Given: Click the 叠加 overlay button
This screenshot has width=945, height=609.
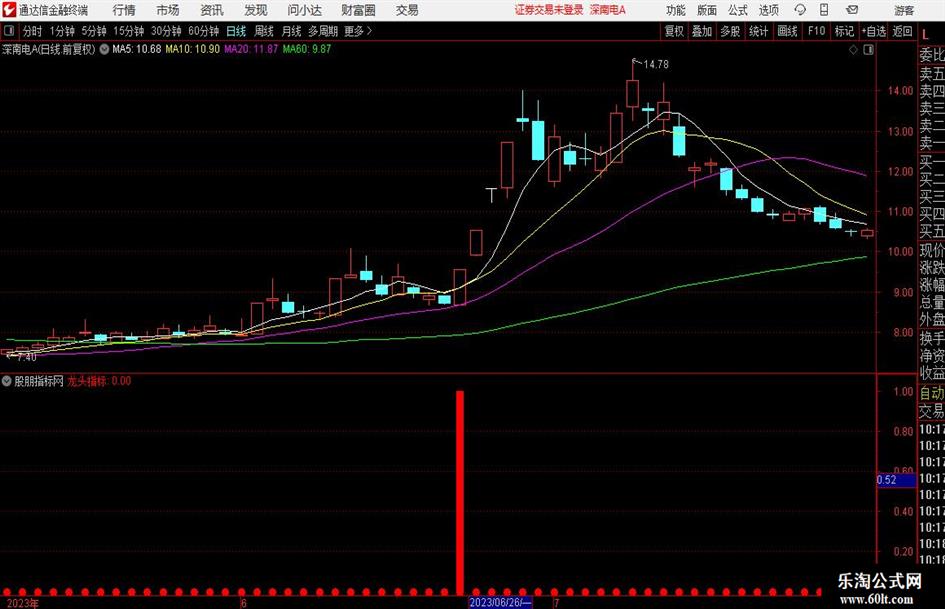Looking at the screenshot, I should pyautogui.click(x=702, y=31).
